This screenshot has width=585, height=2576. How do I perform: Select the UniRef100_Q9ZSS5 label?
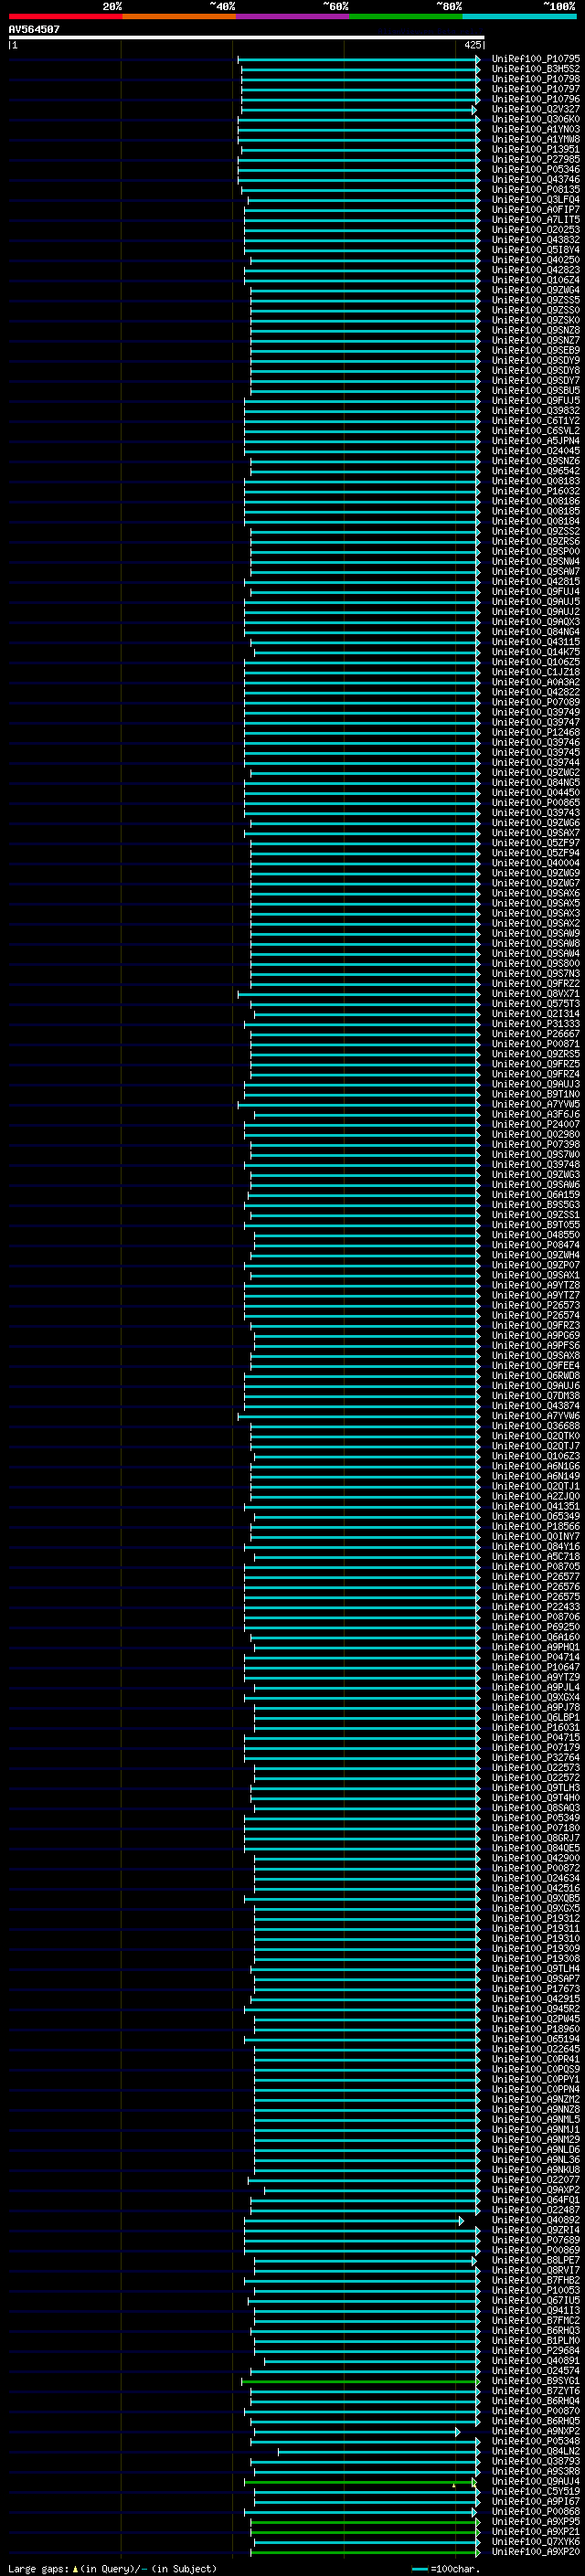(x=535, y=300)
